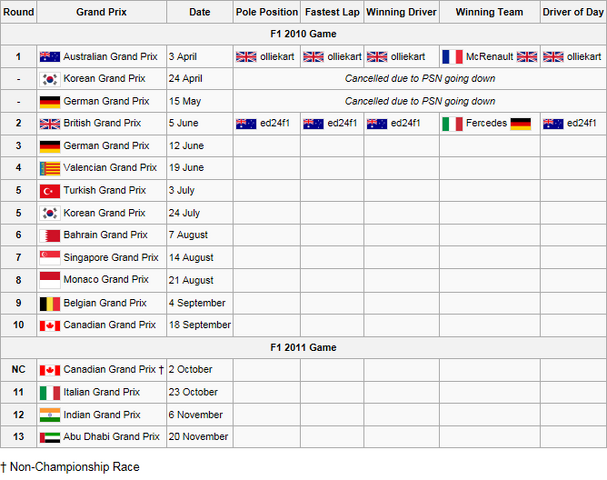Click the Fercedes team name
Screen dimensions: 607x480
pyautogui.click(x=486, y=123)
